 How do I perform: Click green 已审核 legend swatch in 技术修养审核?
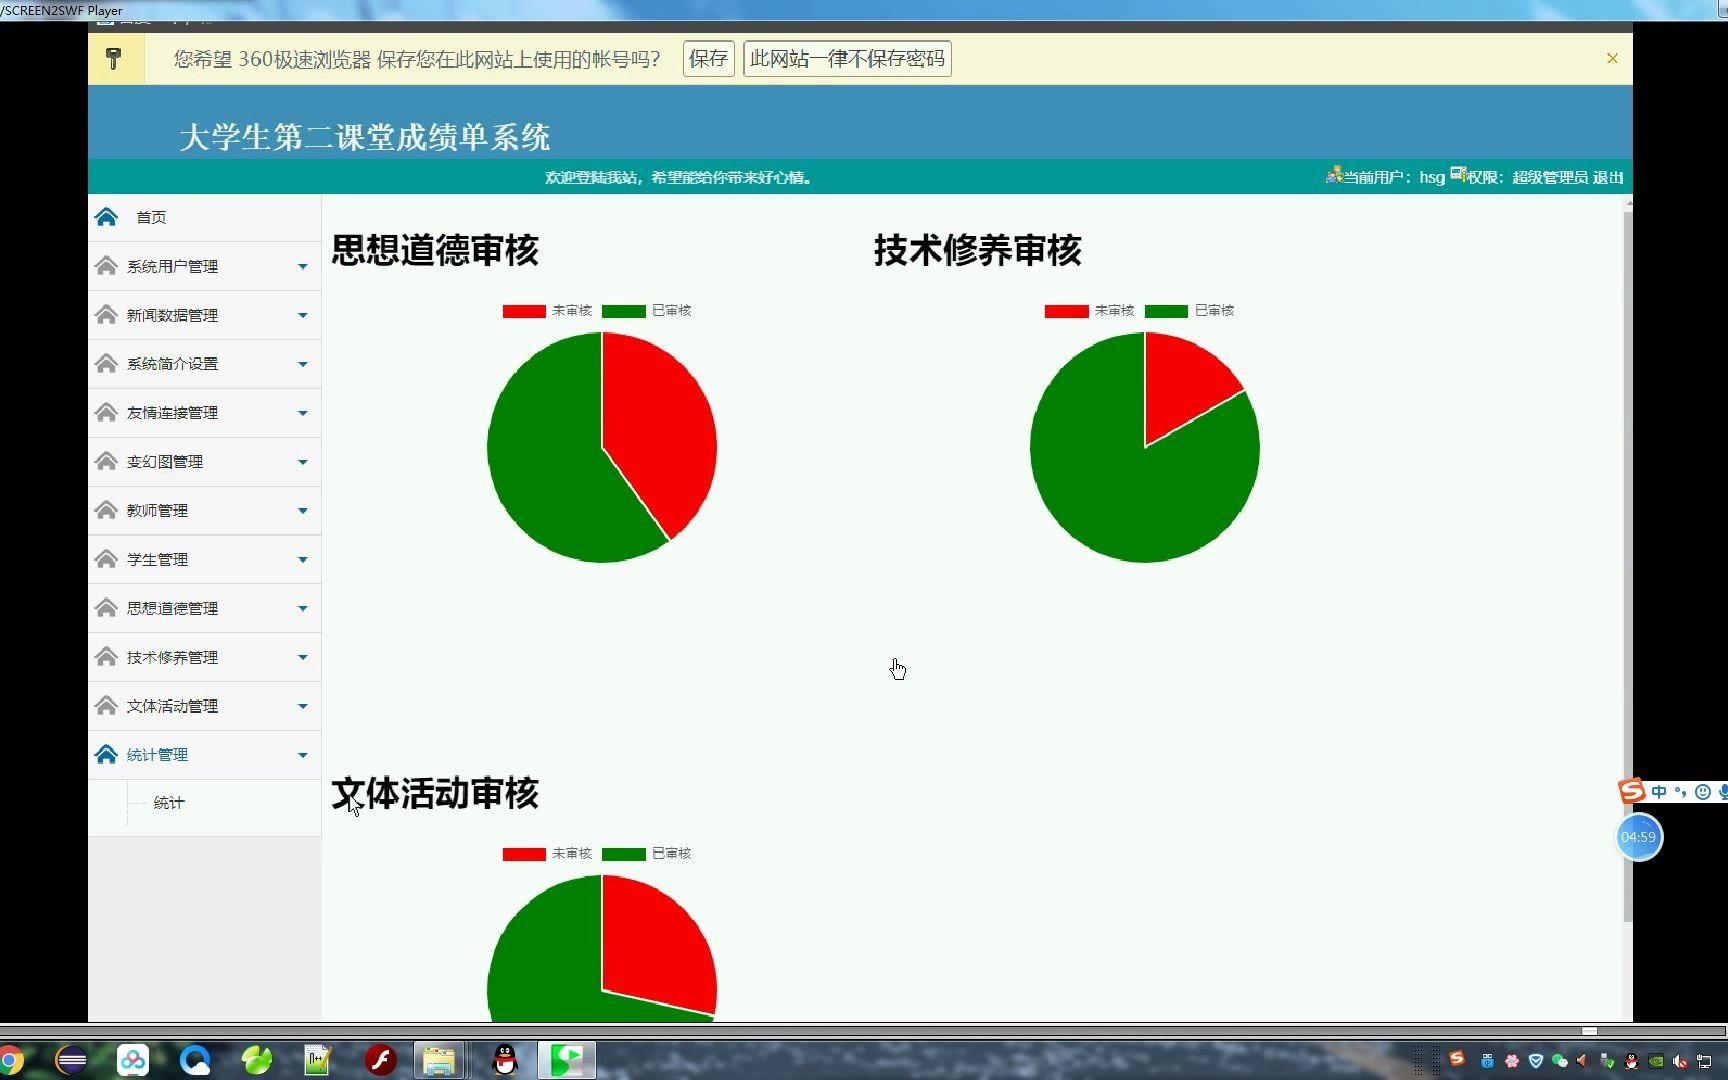pyautogui.click(x=1166, y=311)
